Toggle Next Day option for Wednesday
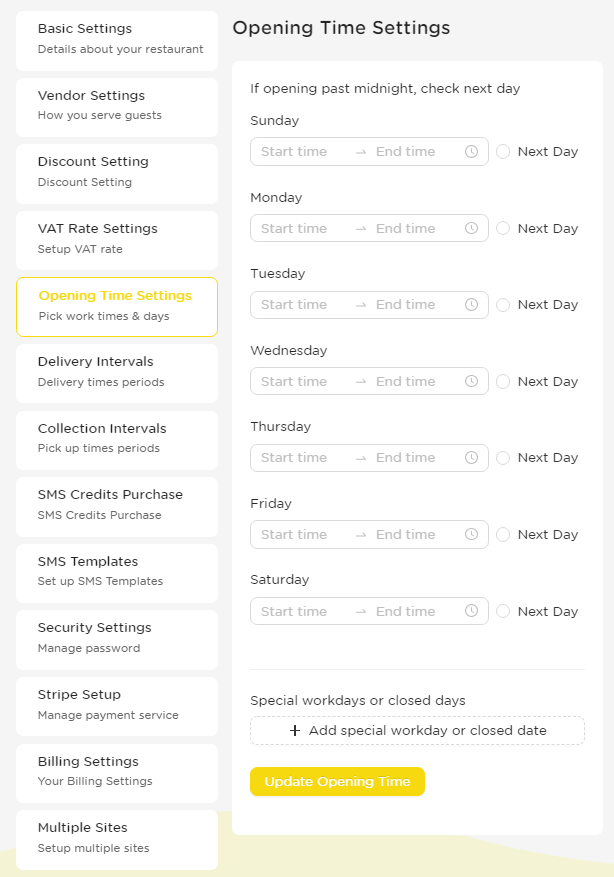614x877 pixels. click(503, 381)
